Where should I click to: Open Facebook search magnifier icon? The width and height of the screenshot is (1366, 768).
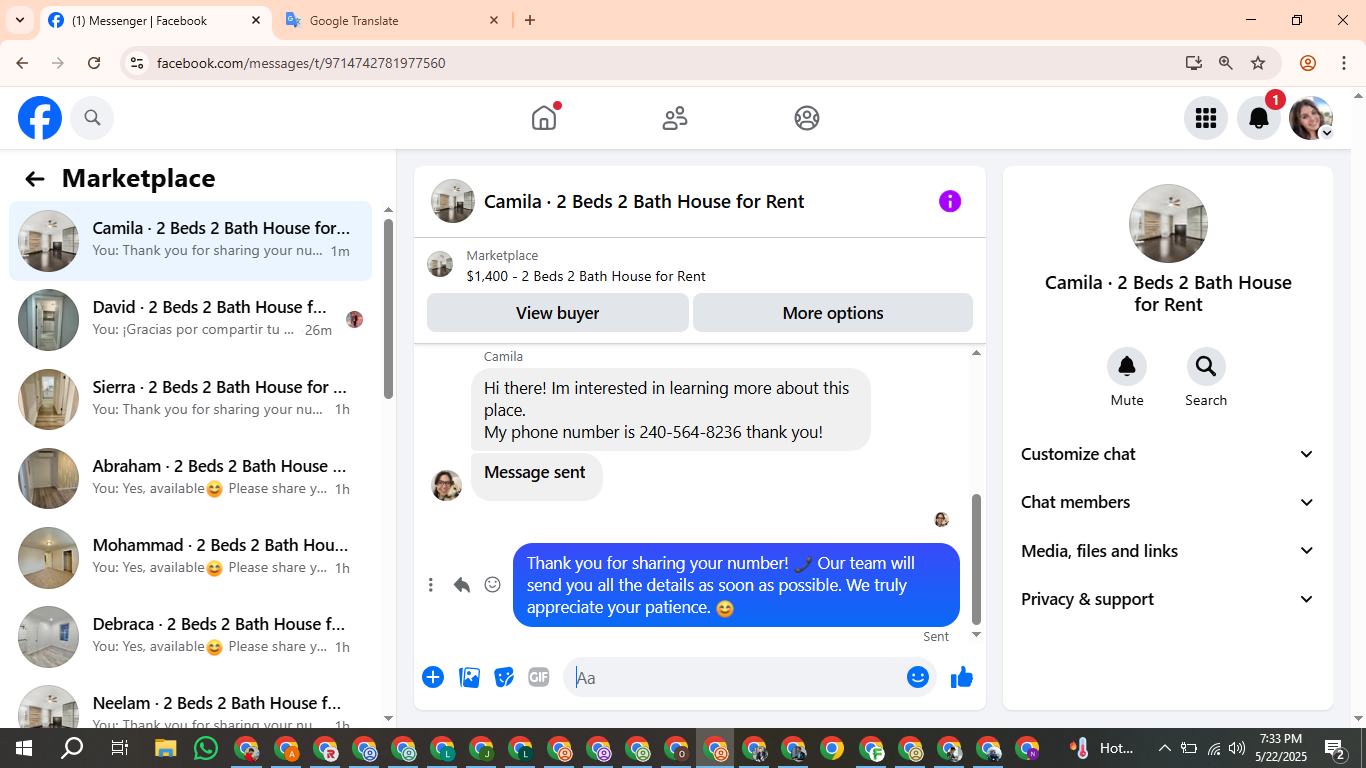tap(92, 118)
